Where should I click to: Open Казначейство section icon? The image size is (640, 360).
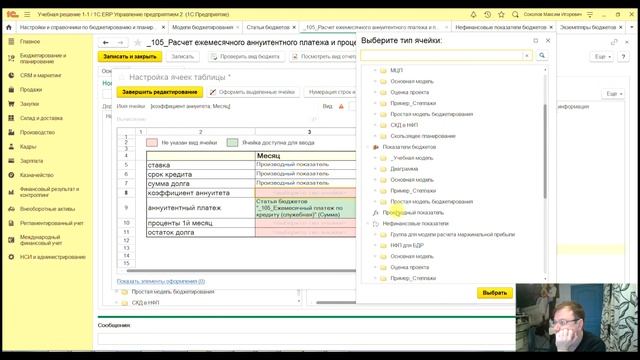click(11, 175)
